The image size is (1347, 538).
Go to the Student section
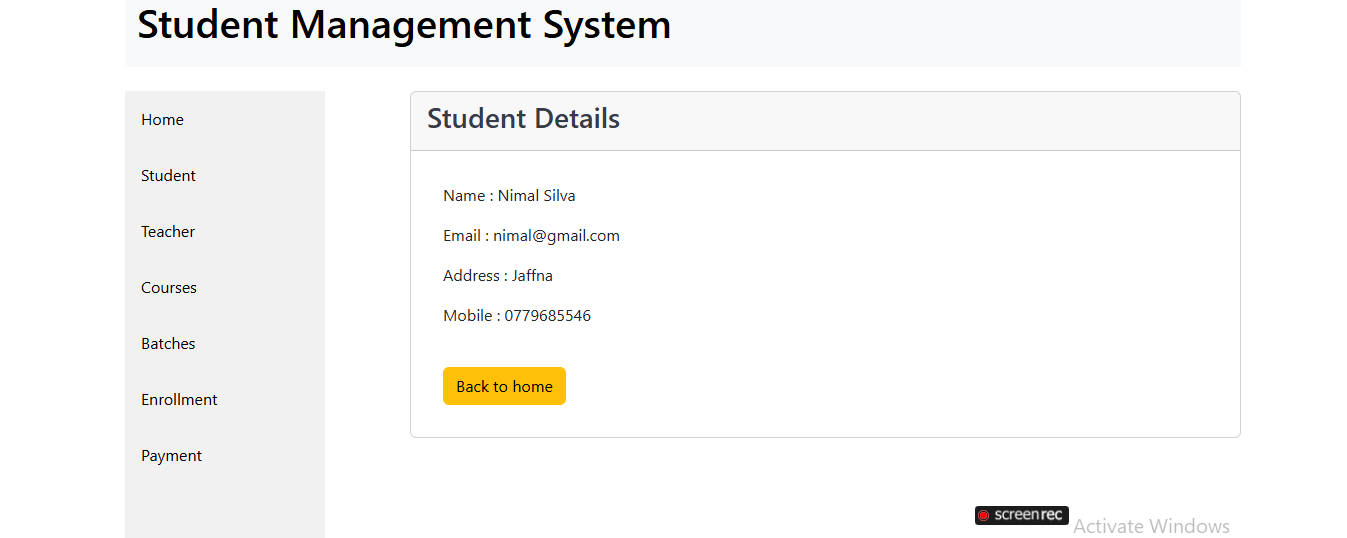(168, 175)
